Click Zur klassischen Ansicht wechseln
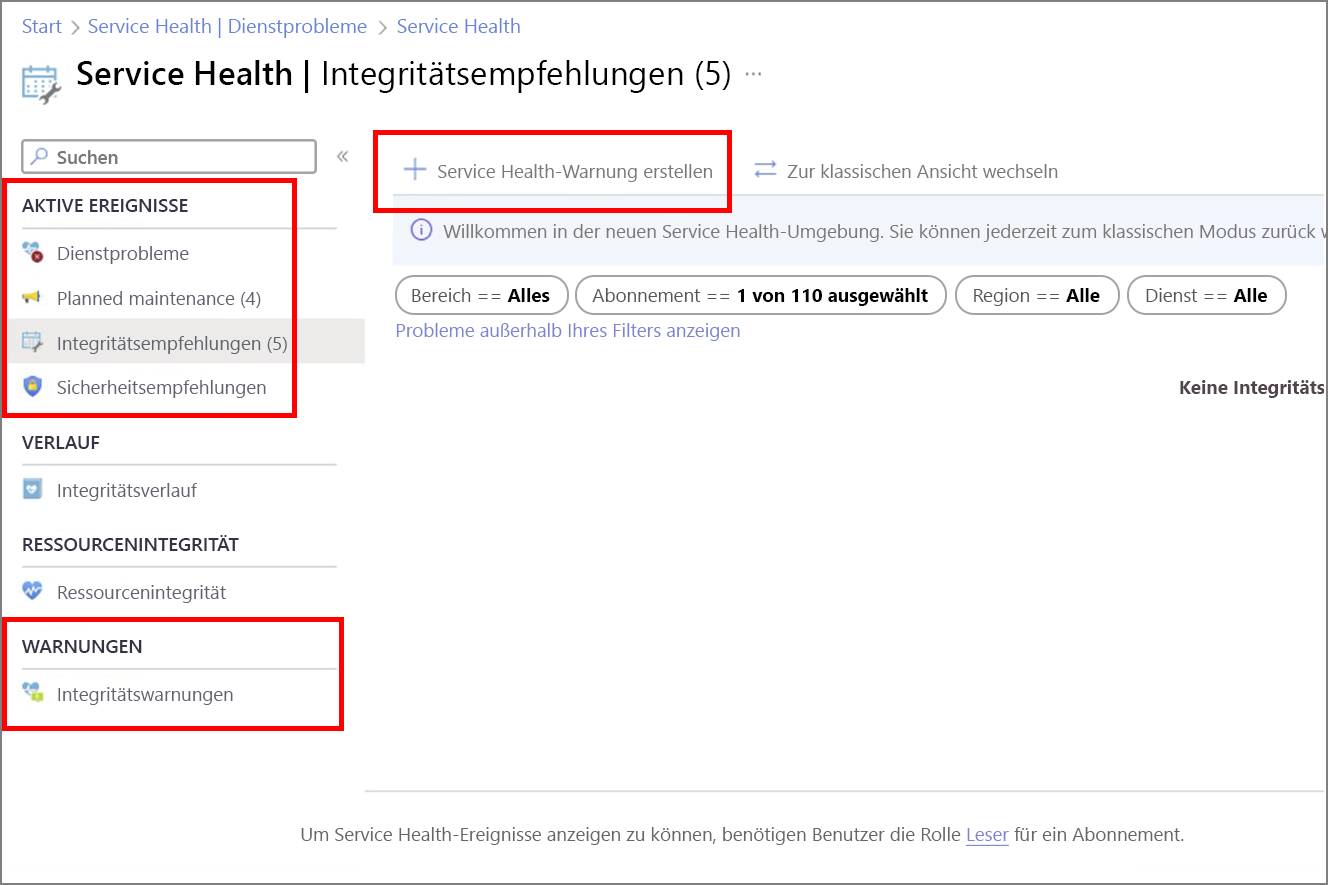Image resolution: width=1328 pixels, height=885 pixels. 906,171
